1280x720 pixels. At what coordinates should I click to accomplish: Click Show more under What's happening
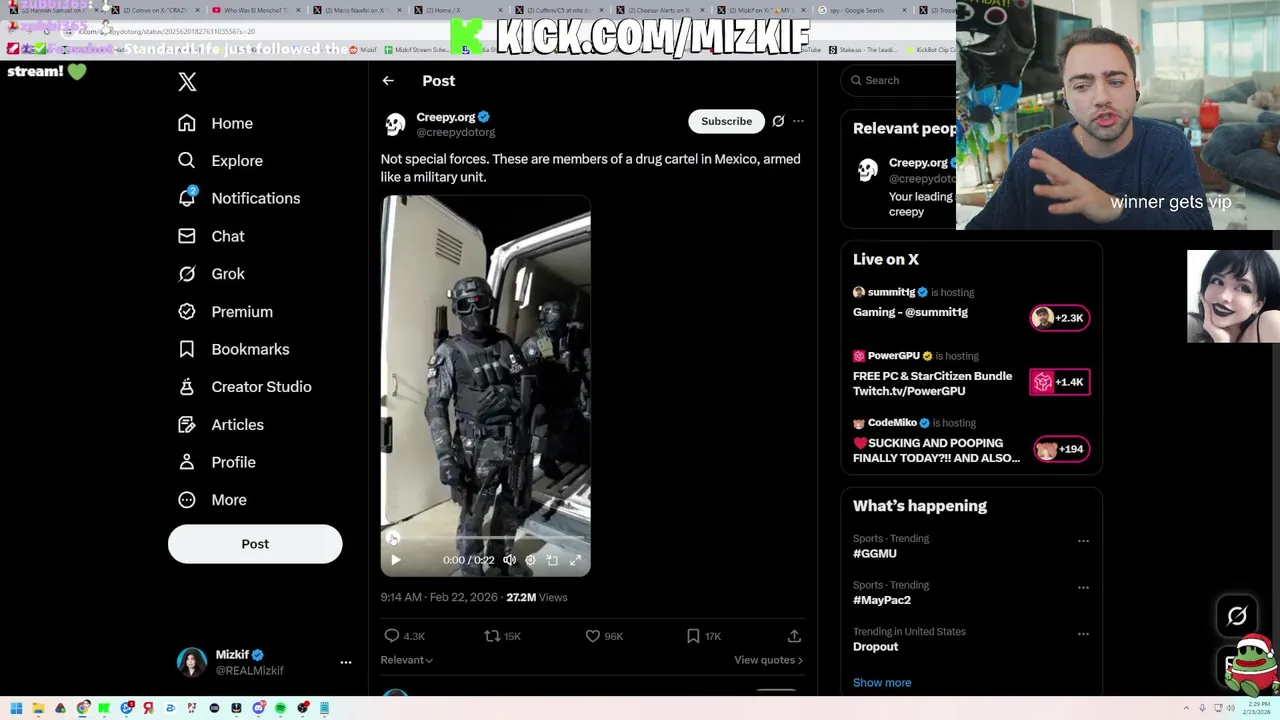coord(882,683)
